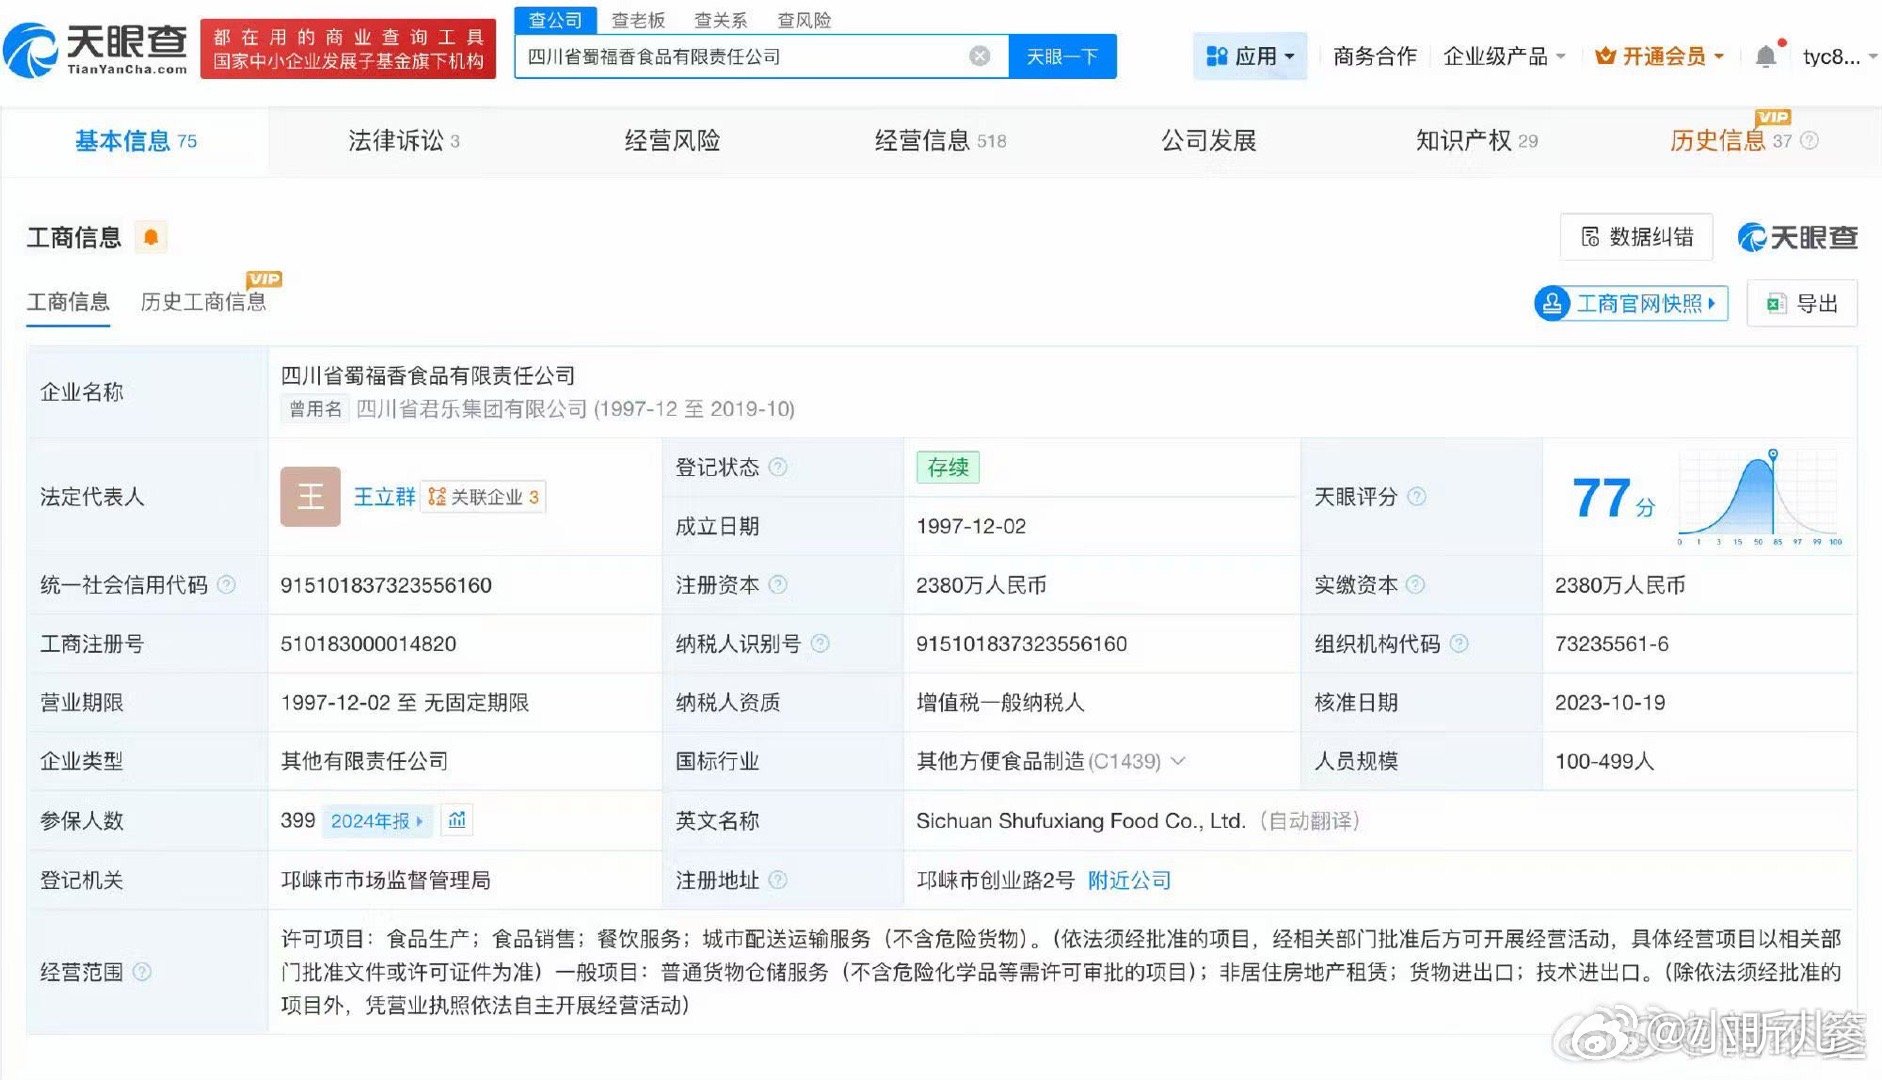Click the crown icon on 开通会员
This screenshot has height=1080, width=1882.
1604,56
